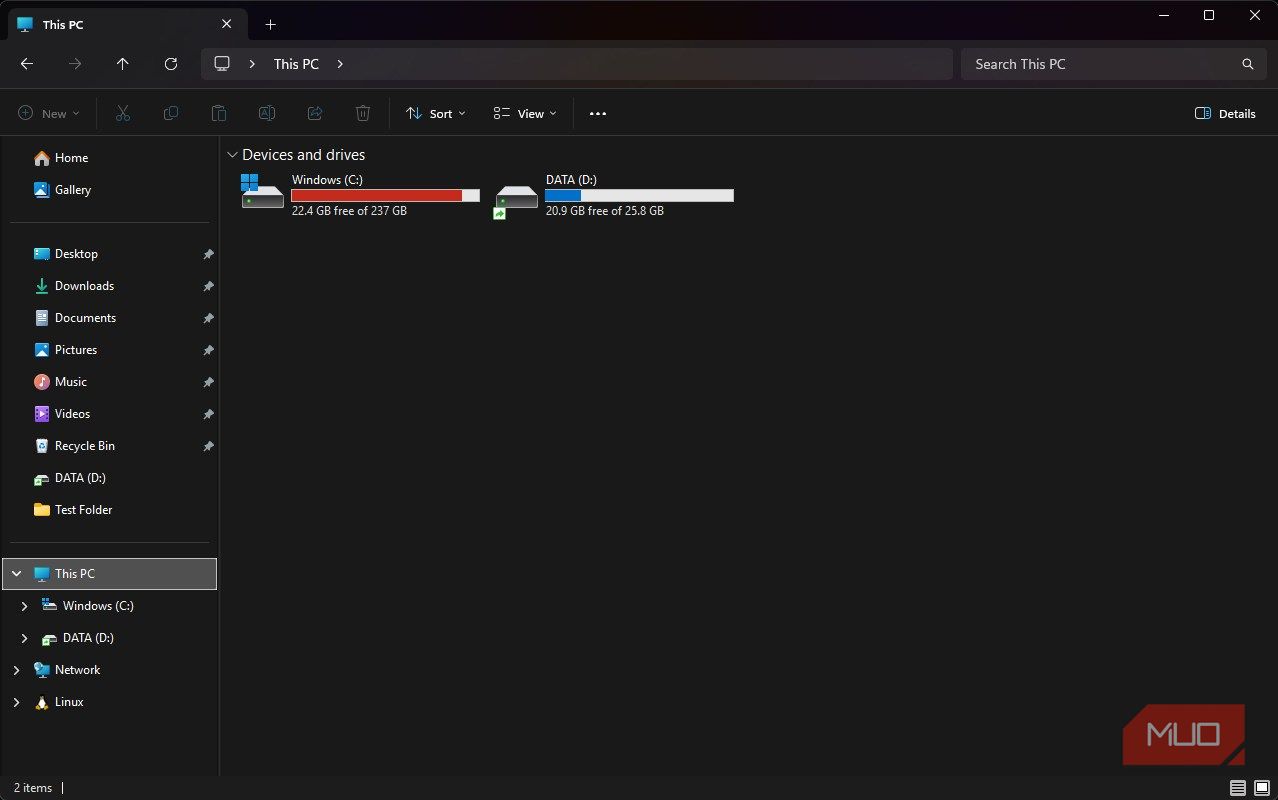Switch to large icons view in status bar
The image size is (1278, 800).
click(x=1262, y=788)
